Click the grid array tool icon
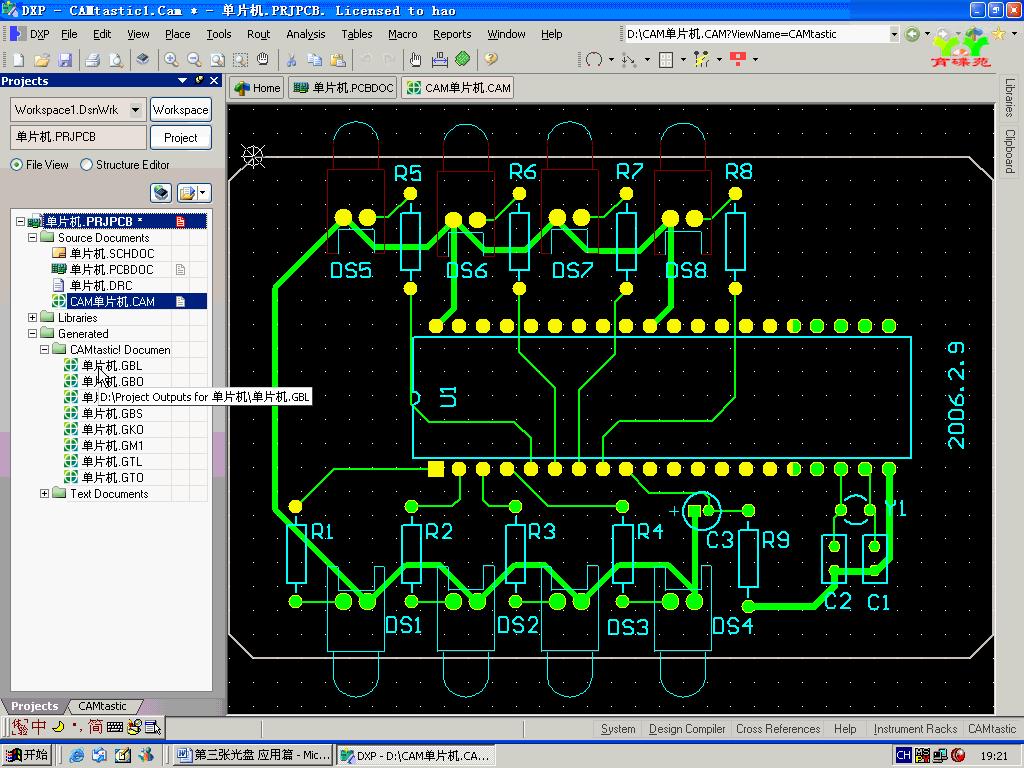Screen dimensions: 1024x768 coord(666,60)
